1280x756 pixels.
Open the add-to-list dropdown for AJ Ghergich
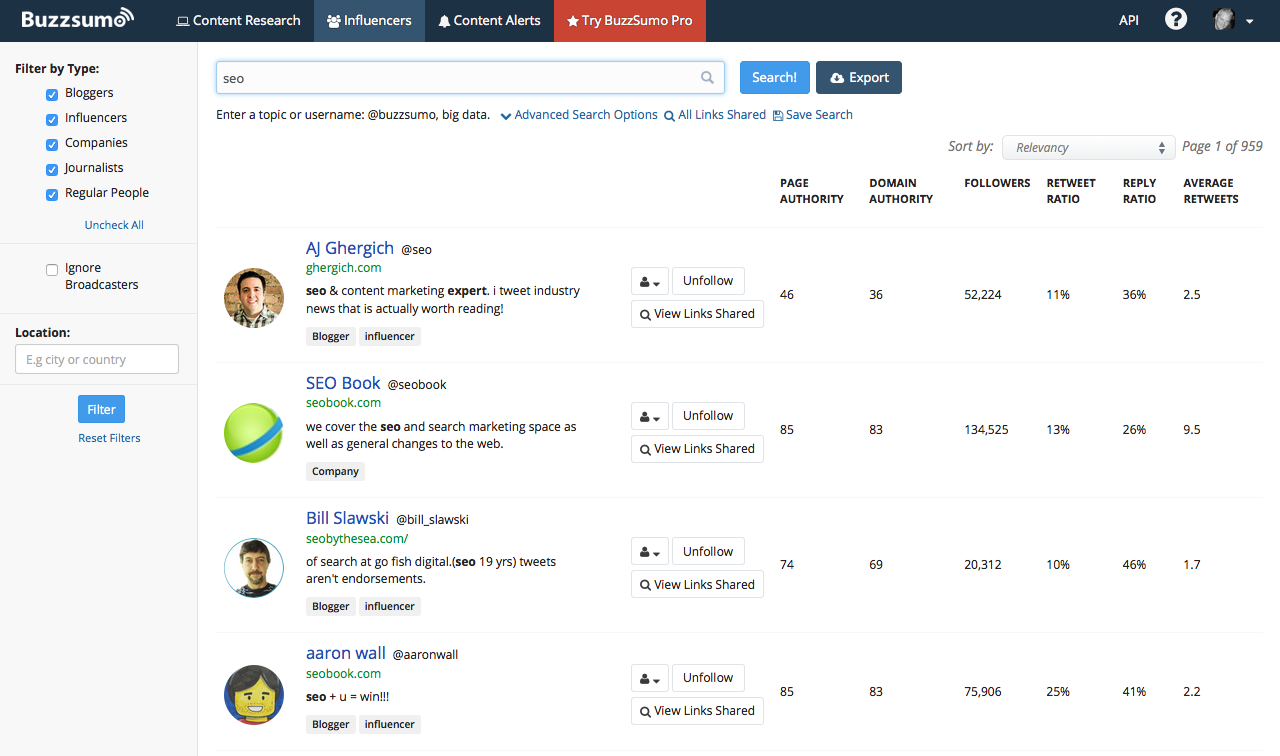649,282
